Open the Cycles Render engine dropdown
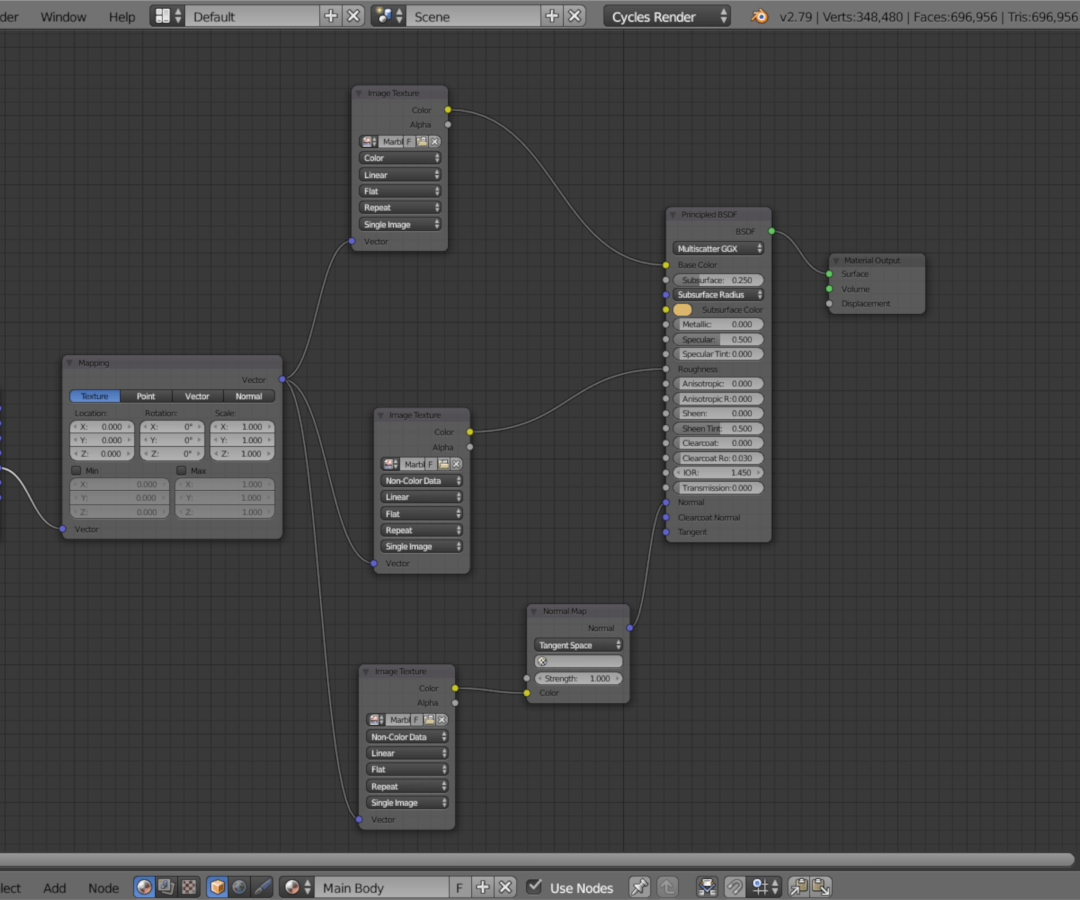This screenshot has width=1080, height=900. tap(666, 17)
